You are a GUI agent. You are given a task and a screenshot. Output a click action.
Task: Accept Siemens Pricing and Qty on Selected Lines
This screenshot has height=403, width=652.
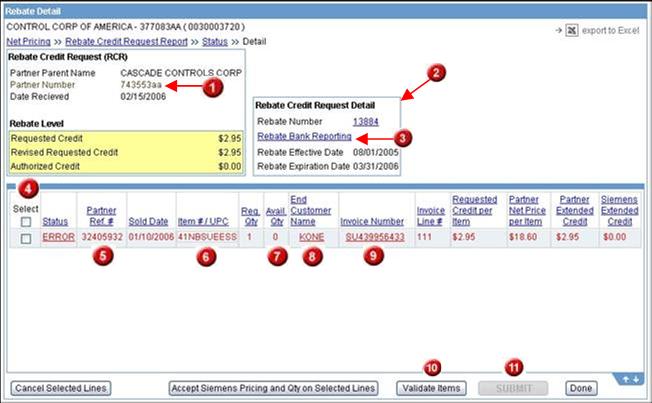(x=273, y=388)
